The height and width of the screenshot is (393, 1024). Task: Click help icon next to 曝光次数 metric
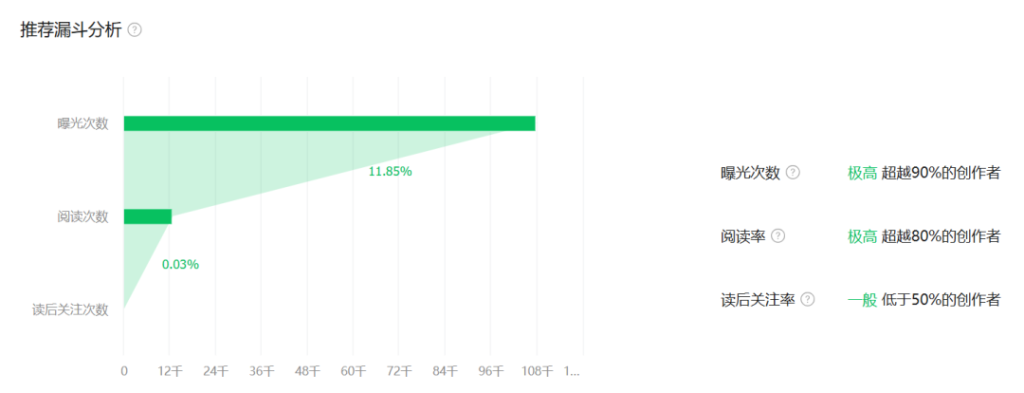tap(793, 172)
